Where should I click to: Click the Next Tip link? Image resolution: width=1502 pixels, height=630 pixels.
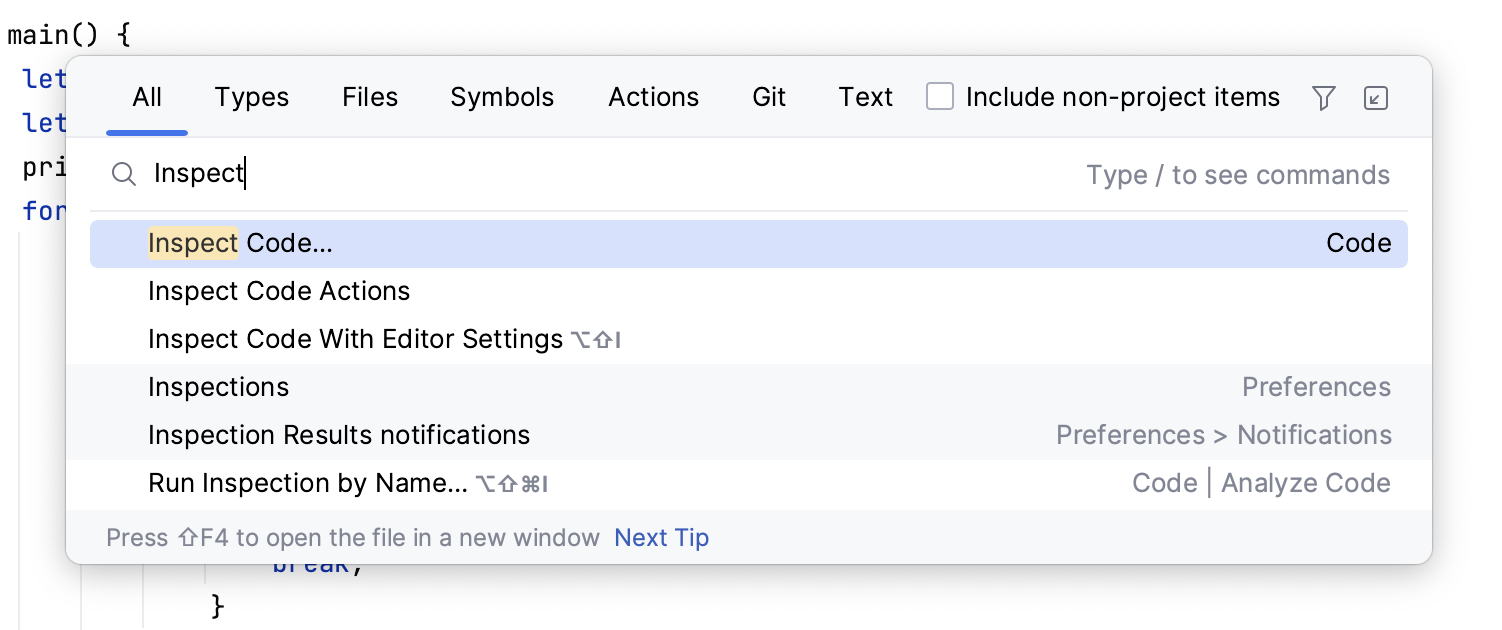(x=661, y=537)
